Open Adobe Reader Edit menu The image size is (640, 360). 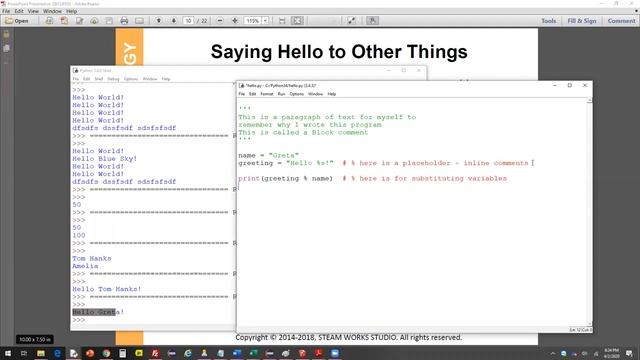point(19,11)
